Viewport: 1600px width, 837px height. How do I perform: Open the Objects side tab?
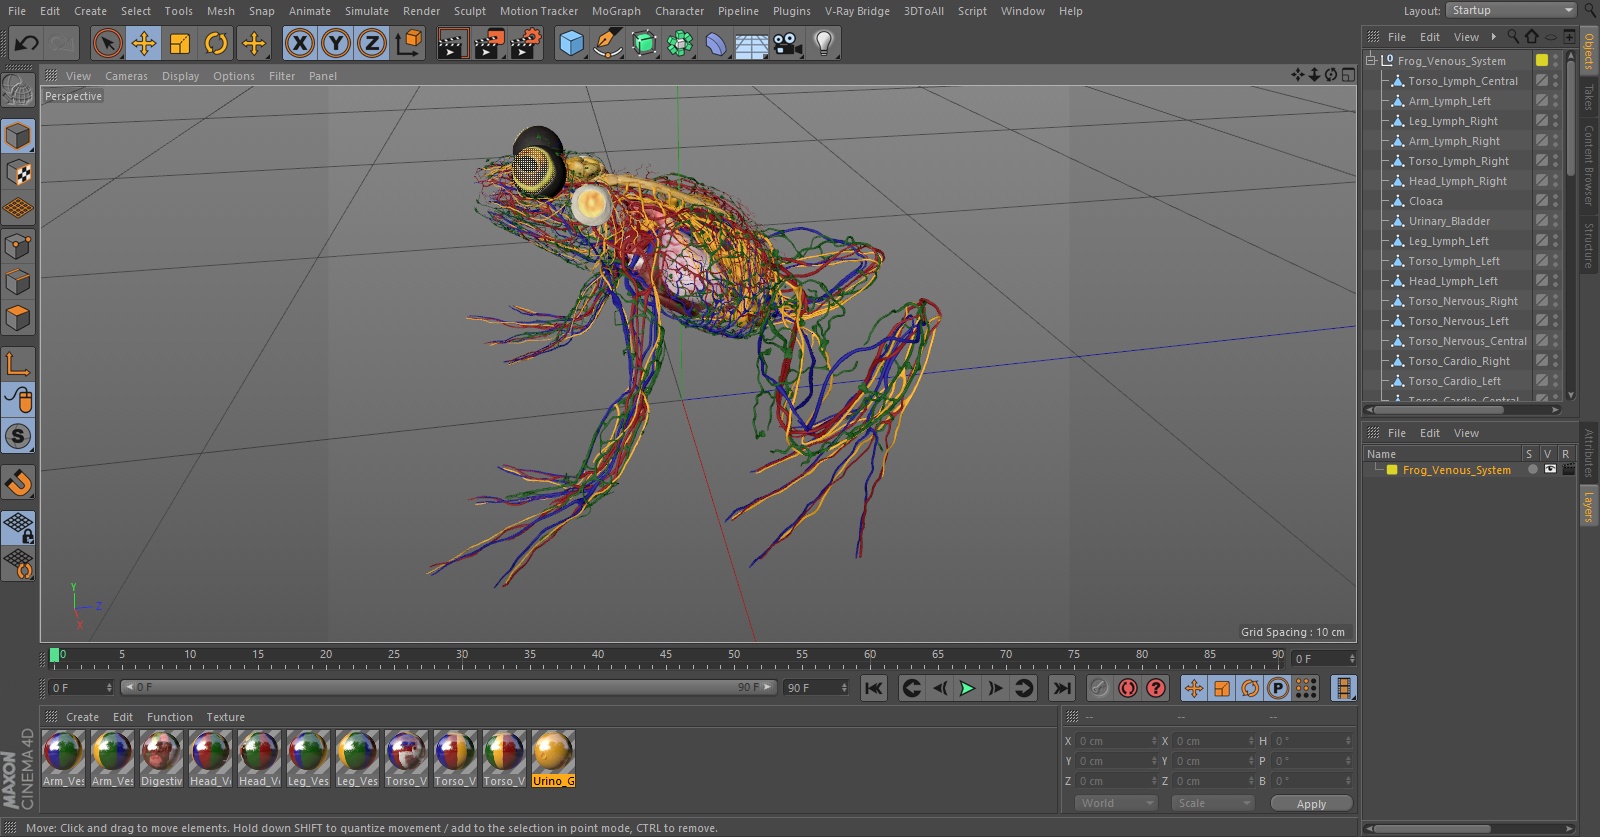point(1589,51)
